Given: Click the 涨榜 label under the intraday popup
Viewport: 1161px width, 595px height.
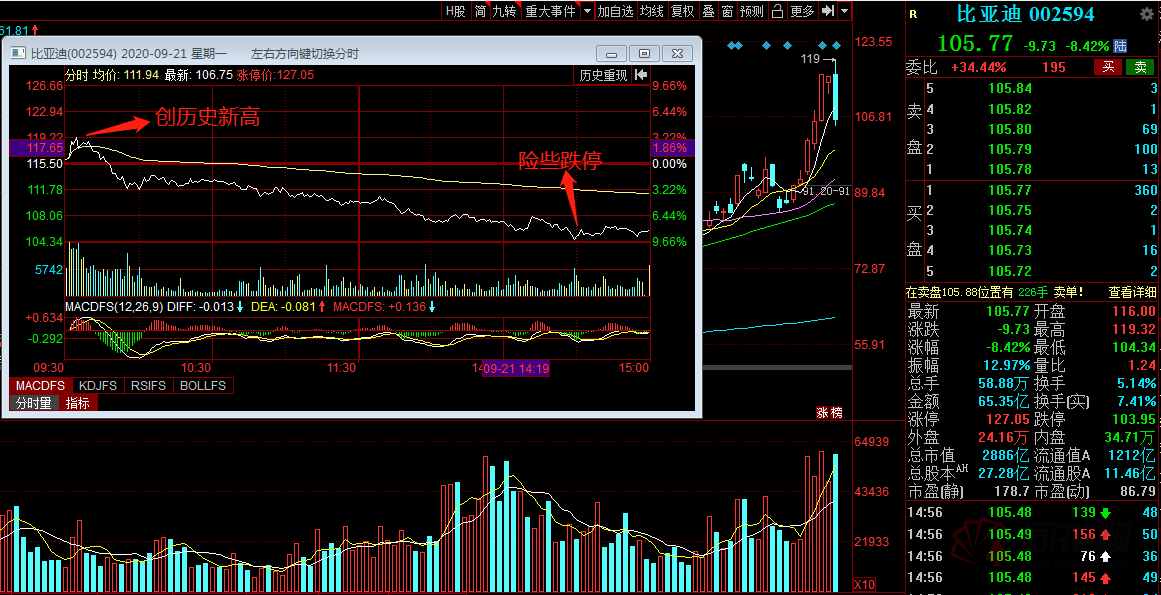Looking at the screenshot, I should pyautogui.click(x=829, y=412).
